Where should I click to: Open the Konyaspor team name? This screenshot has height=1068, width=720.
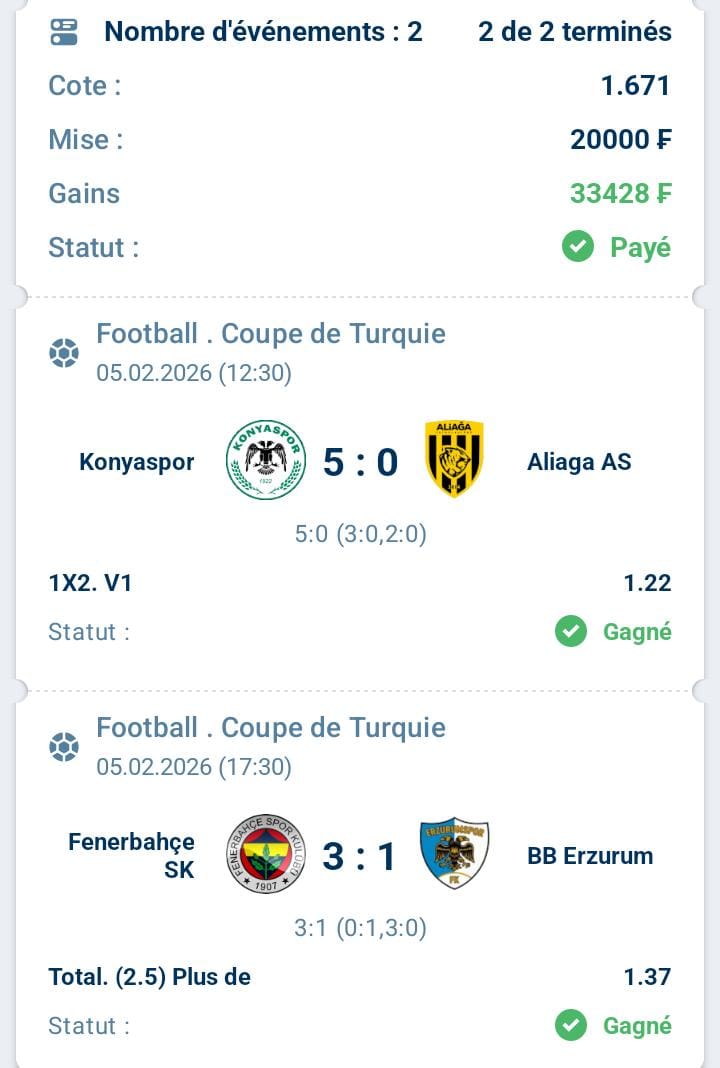click(137, 462)
